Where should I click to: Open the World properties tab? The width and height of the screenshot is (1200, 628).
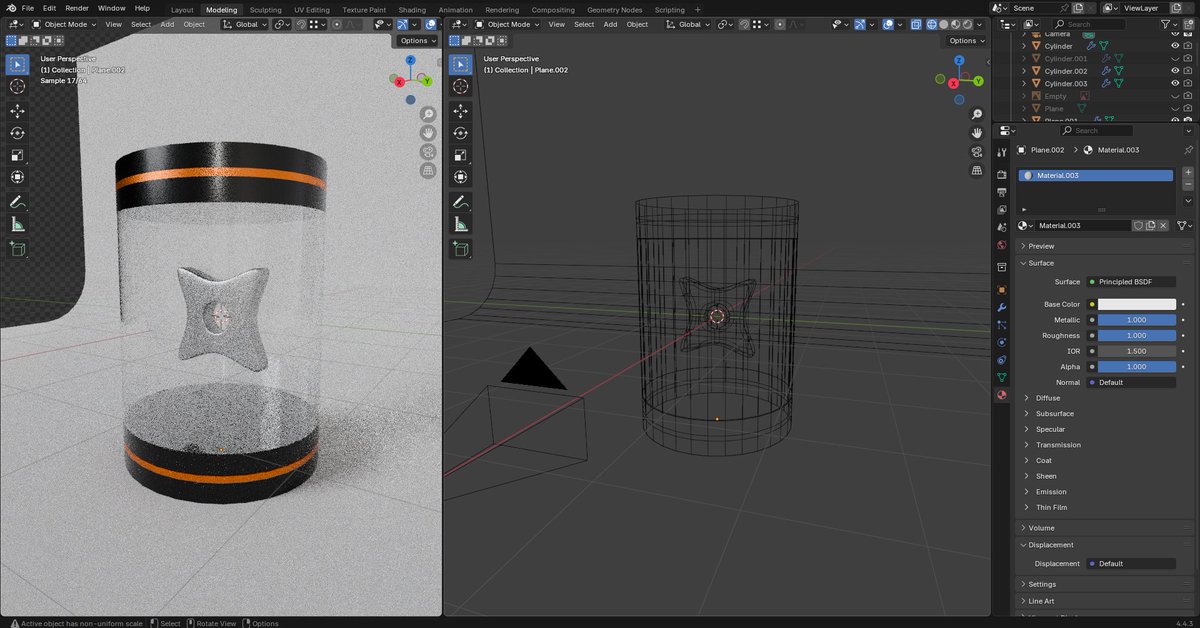(1002, 245)
